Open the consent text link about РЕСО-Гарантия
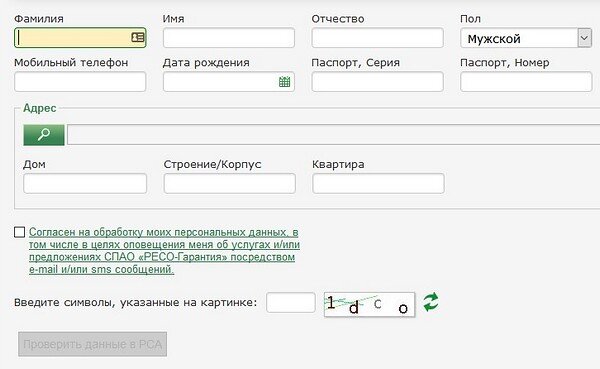Viewport: 600px width, 369px height. click(x=165, y=250)
